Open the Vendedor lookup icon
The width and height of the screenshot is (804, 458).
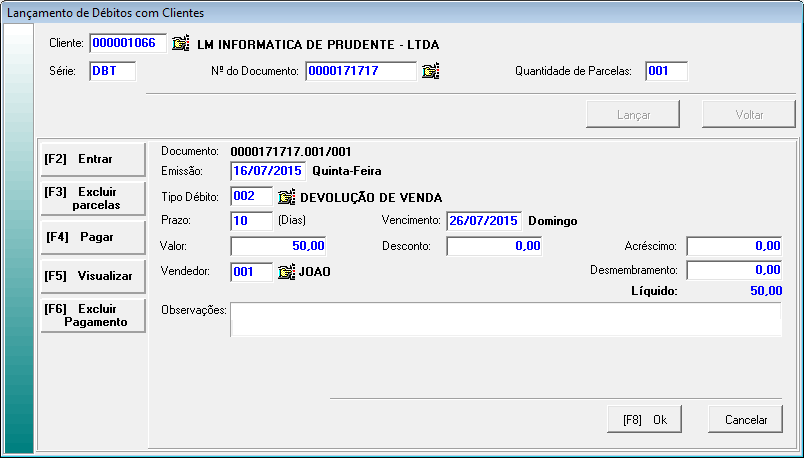tap(287, 271)
